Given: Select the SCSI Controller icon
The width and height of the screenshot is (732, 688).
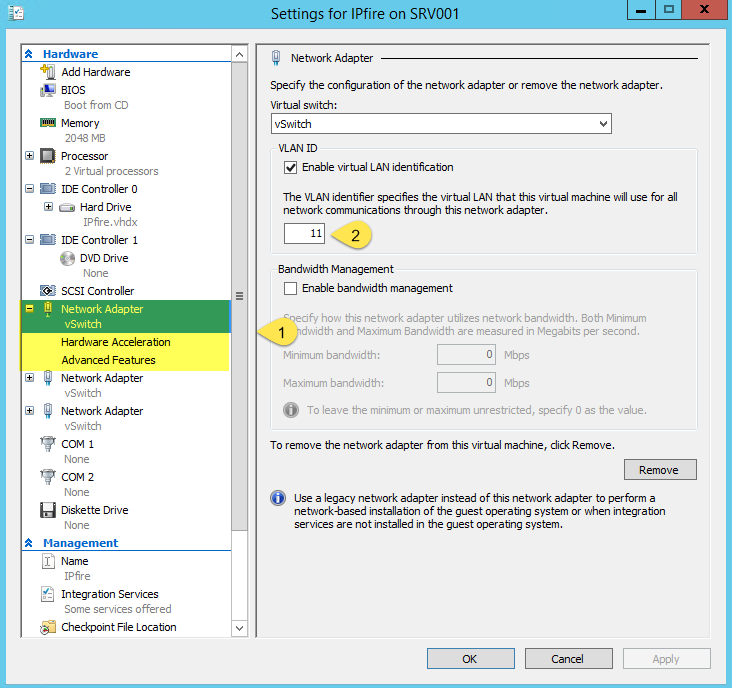Looking at the screenshot, I should tap(48, 291).
